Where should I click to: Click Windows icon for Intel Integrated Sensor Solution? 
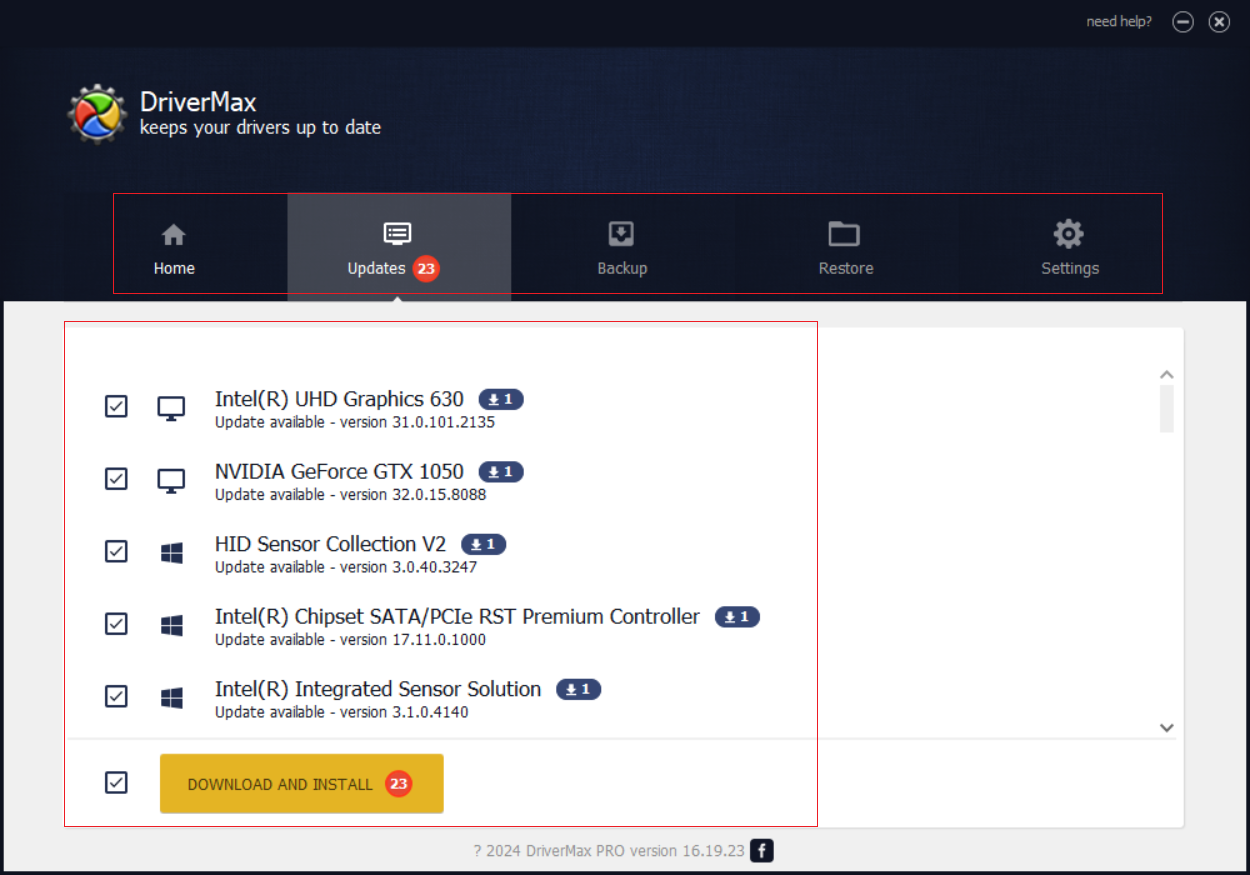[x=172, y=698]
